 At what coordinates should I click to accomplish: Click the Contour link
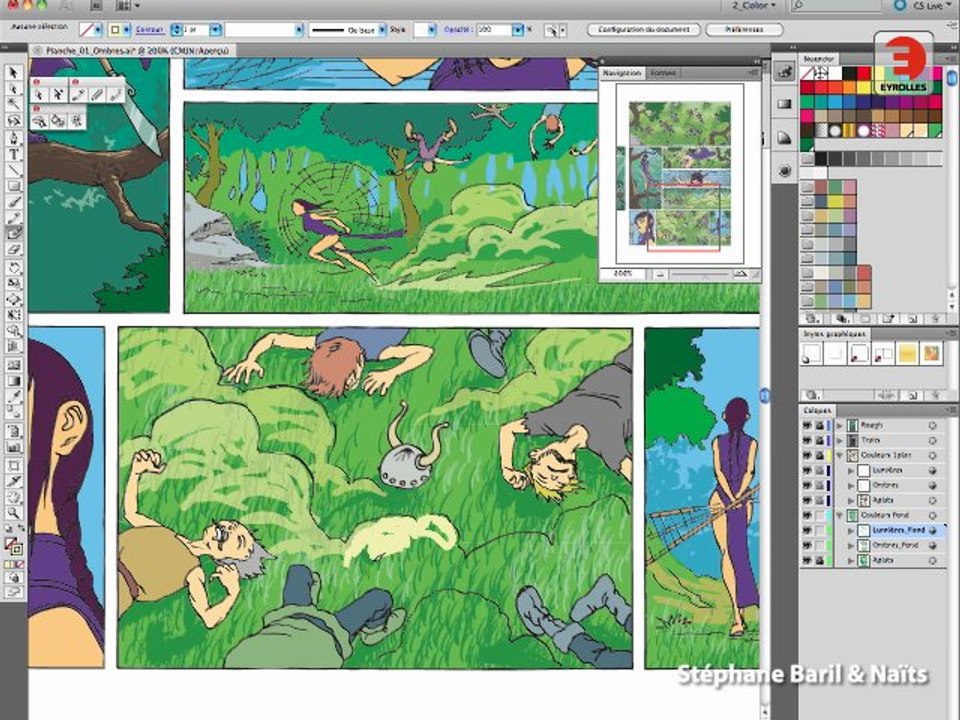149,29
